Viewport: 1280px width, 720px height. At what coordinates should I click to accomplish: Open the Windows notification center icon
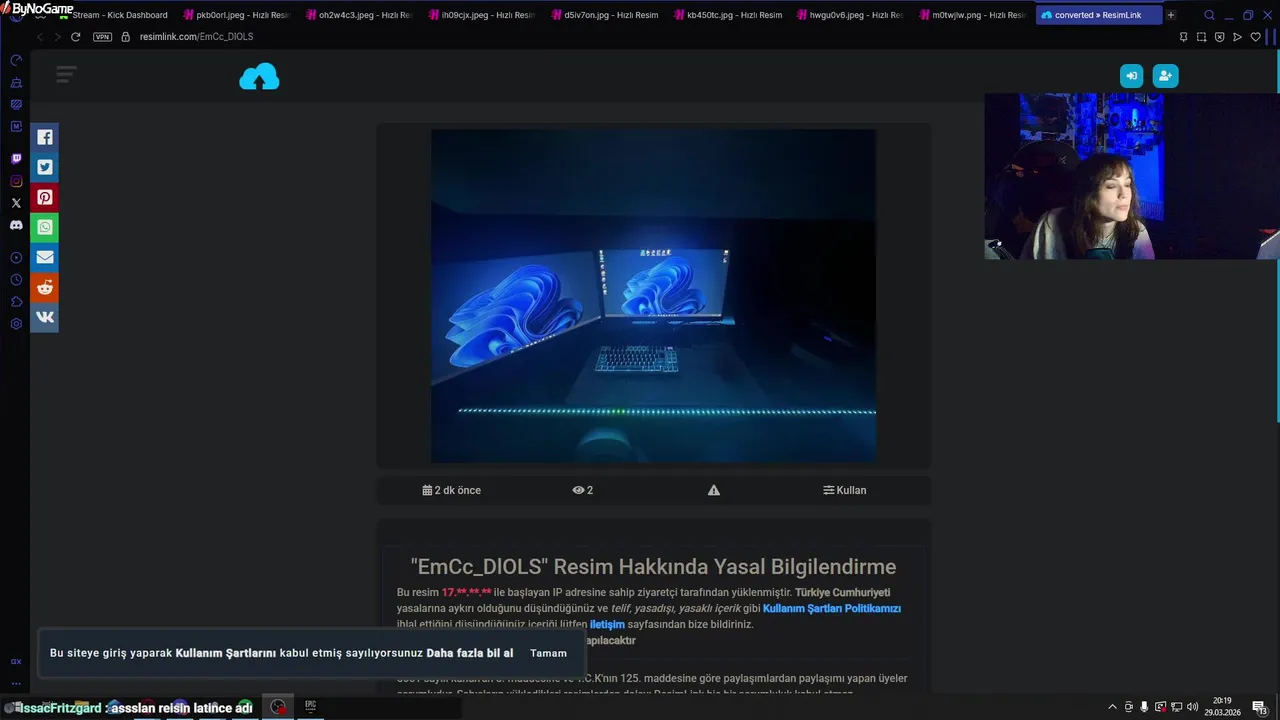[1260, 707]
